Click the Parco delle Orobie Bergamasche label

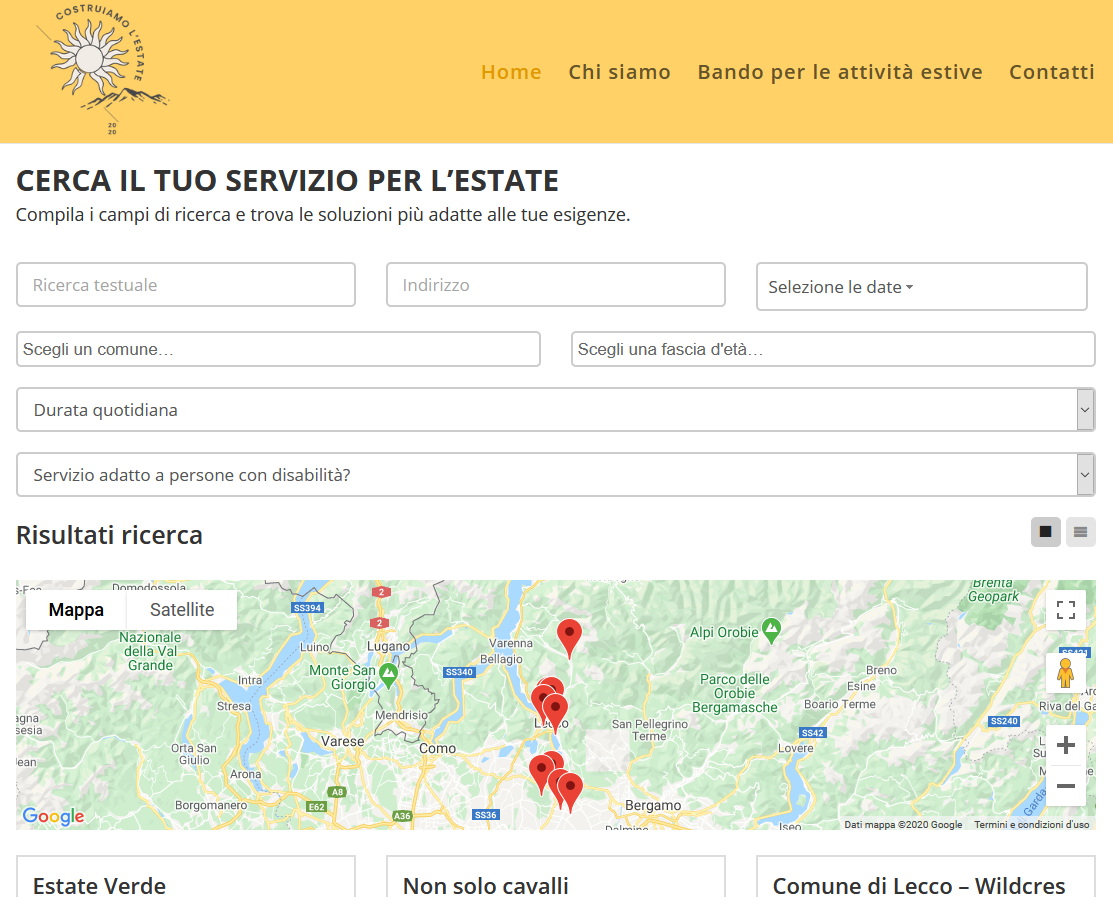point(735,693)
